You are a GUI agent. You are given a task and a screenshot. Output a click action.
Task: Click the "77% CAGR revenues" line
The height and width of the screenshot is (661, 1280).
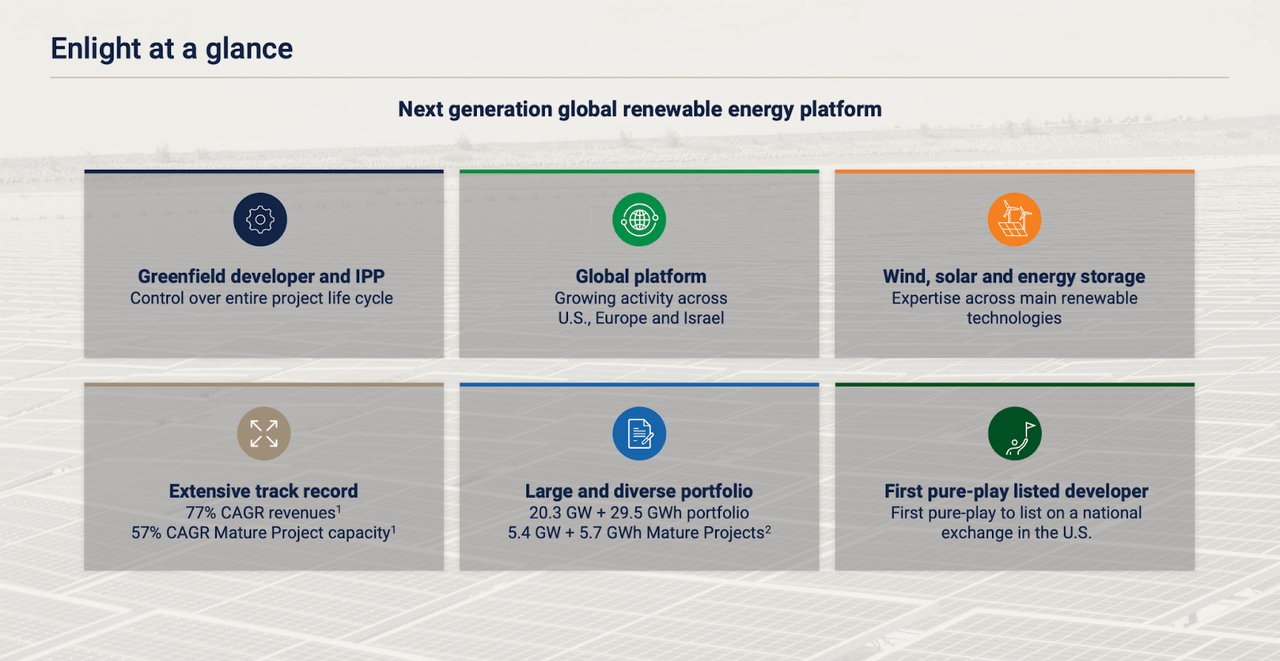(x=263, y=512)
